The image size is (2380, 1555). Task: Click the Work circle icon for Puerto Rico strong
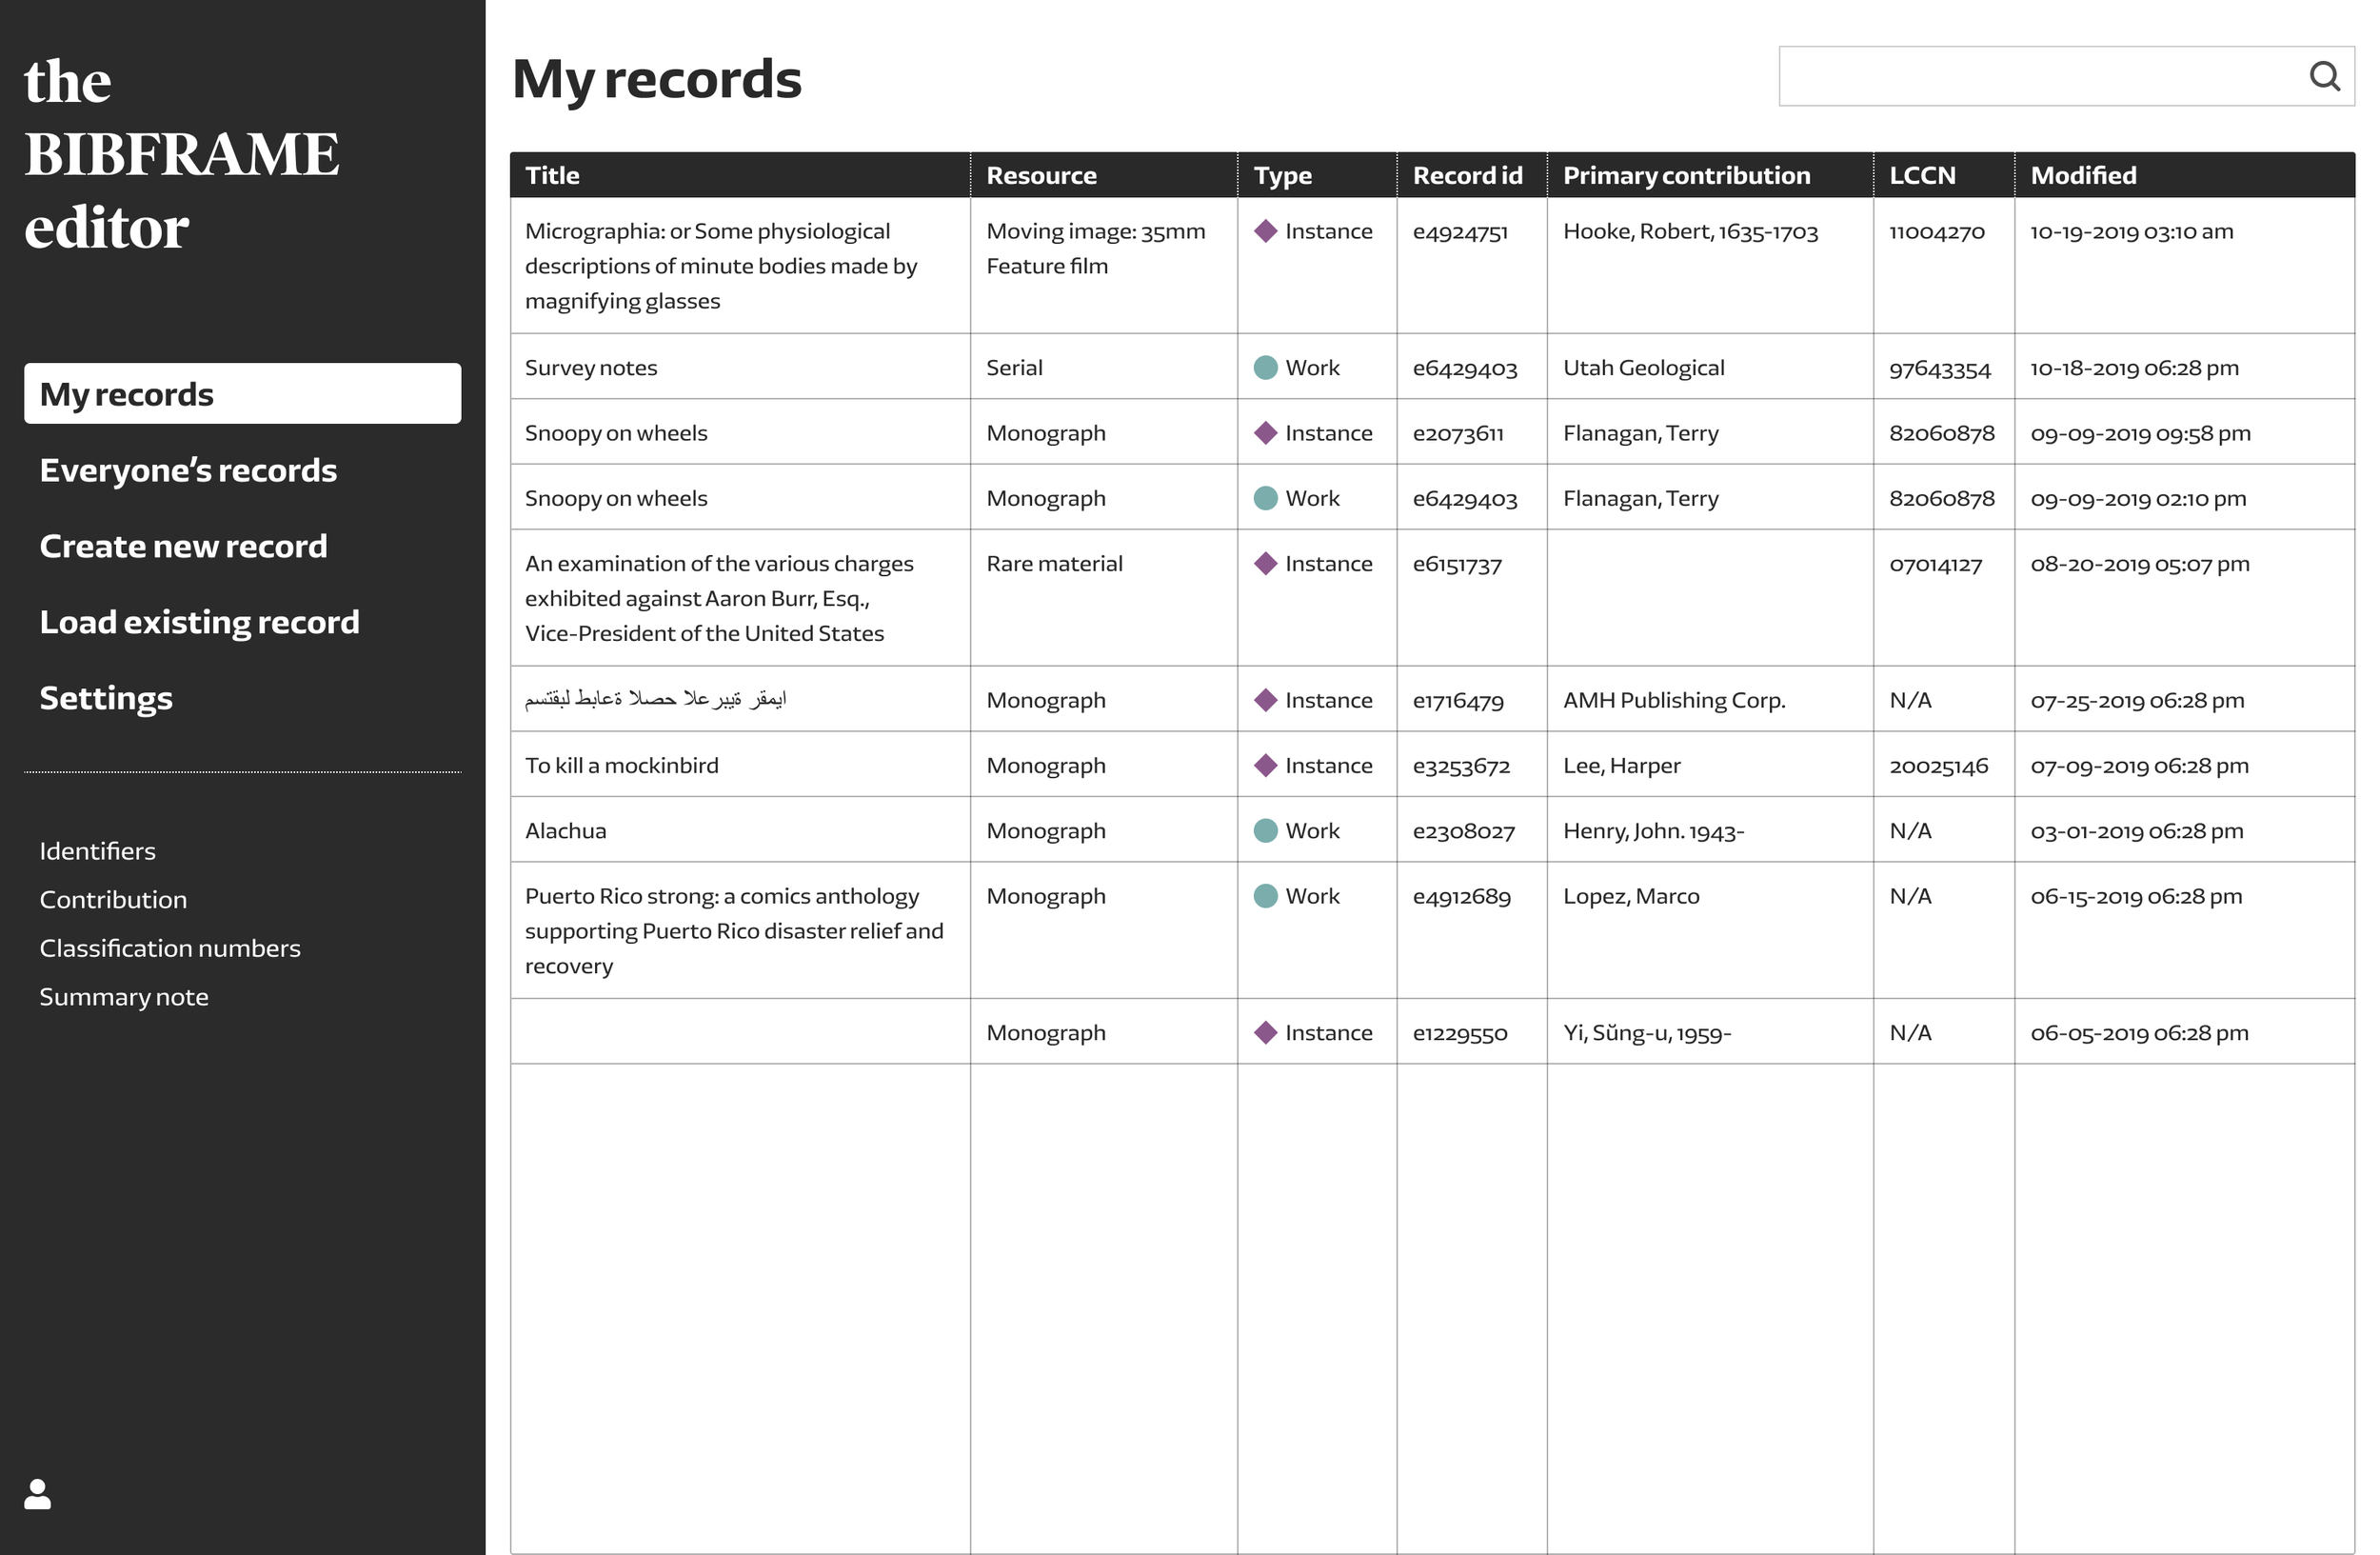[x=1265, y=896]
